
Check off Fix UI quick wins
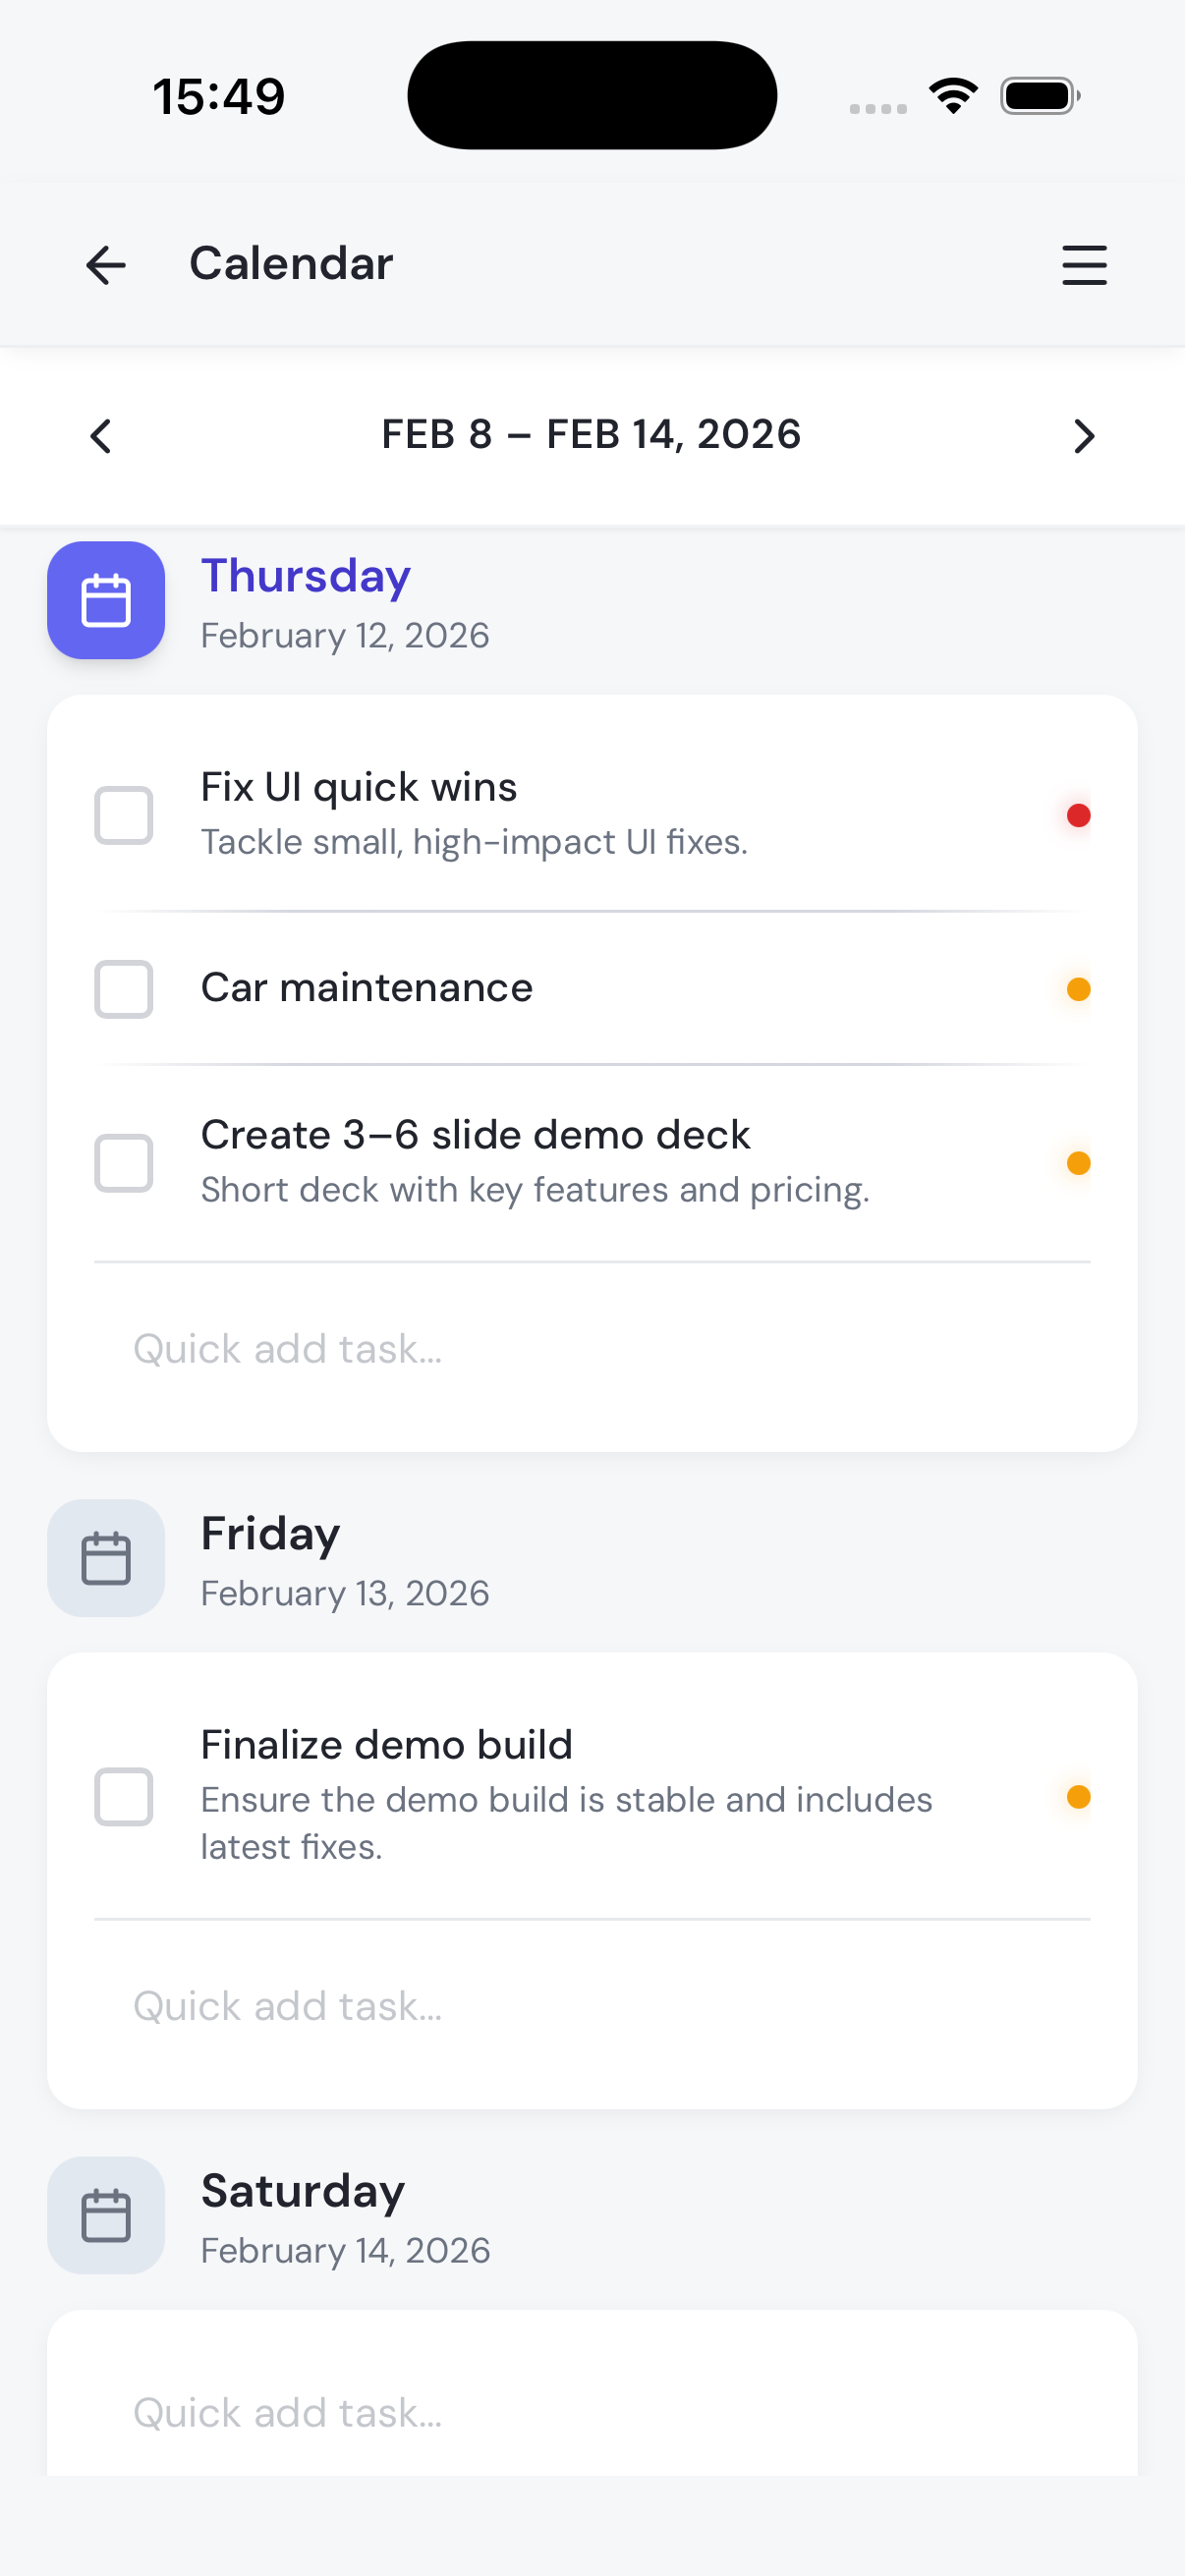(124, 815)
